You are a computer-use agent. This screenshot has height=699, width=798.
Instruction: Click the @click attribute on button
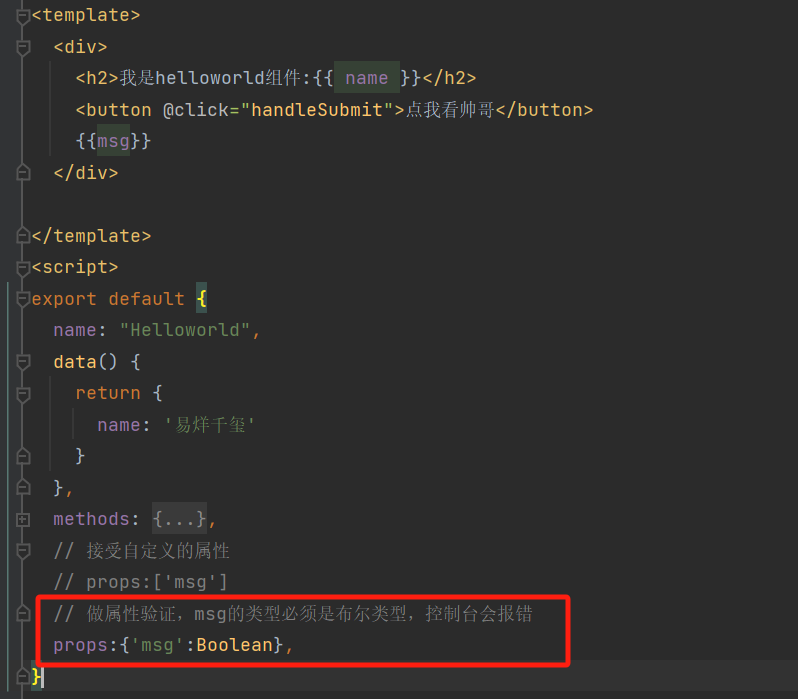click(x=195, y=110)
